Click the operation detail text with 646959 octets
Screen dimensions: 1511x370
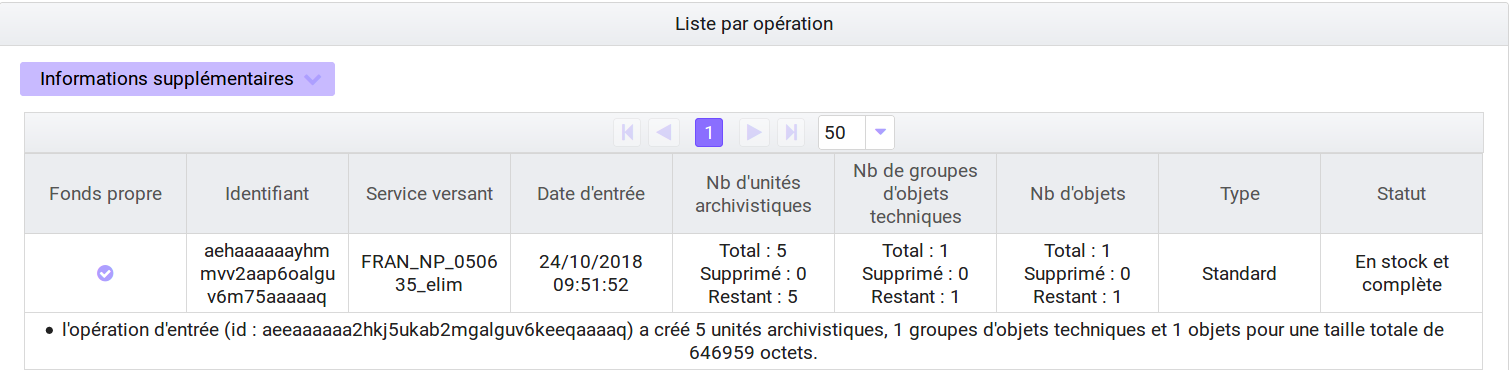click(x=753, y=341)
